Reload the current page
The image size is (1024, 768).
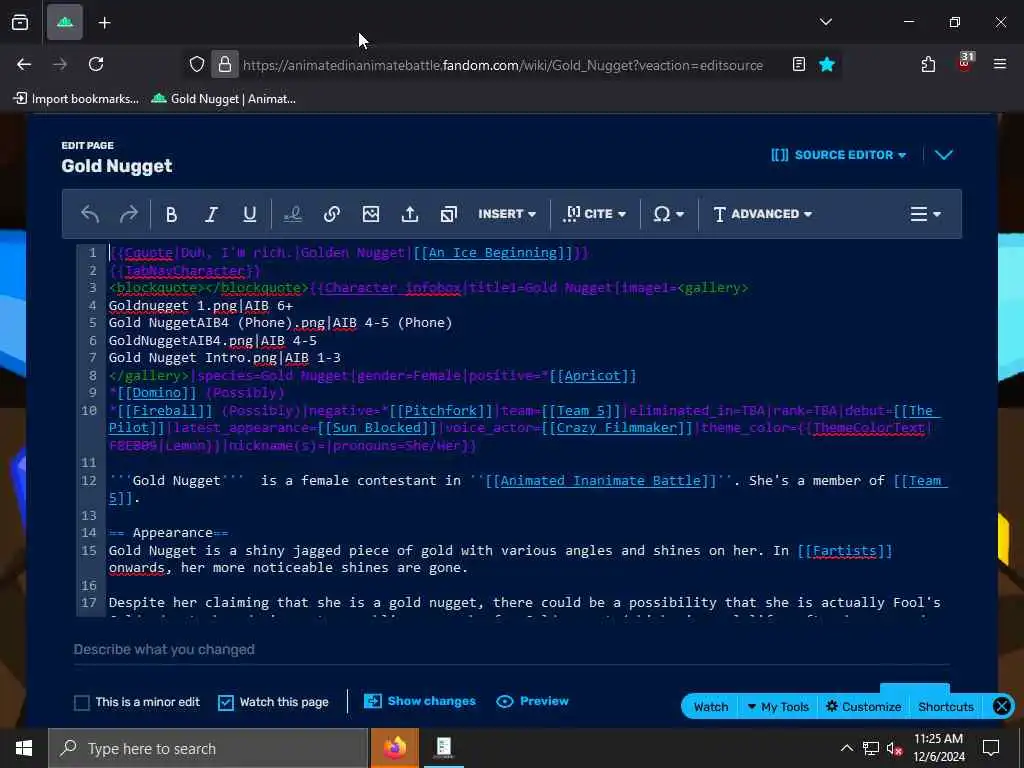tap(96, 64)
